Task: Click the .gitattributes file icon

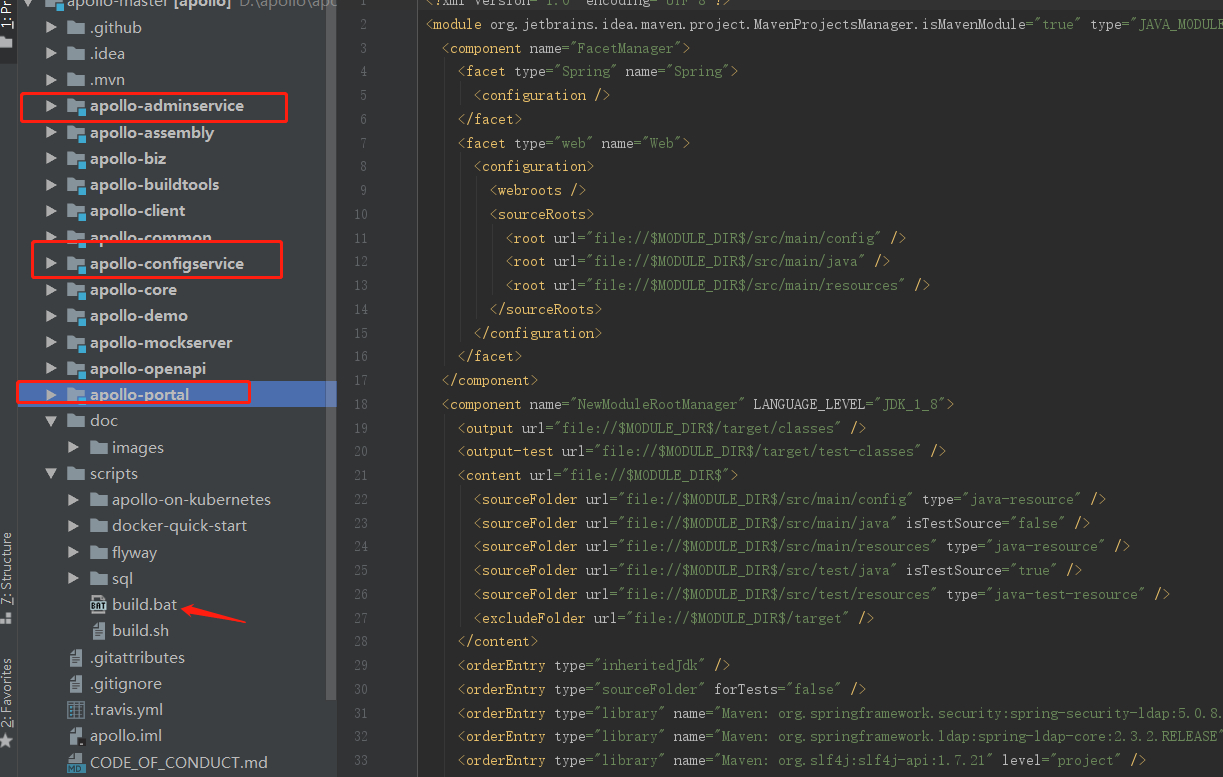Action: (x=76, y=658)
